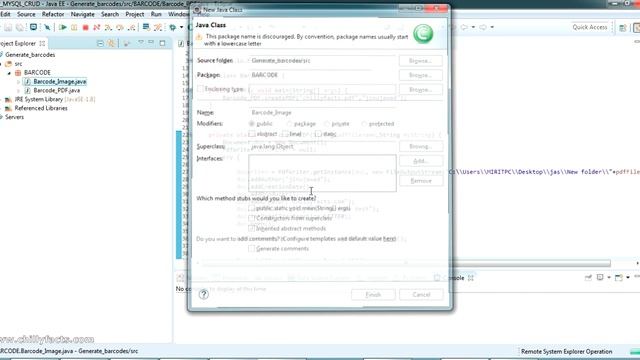Viewport: 640px width, 360px height.
Task: Click the Display Selected Console icon
Action: [600, 278]
